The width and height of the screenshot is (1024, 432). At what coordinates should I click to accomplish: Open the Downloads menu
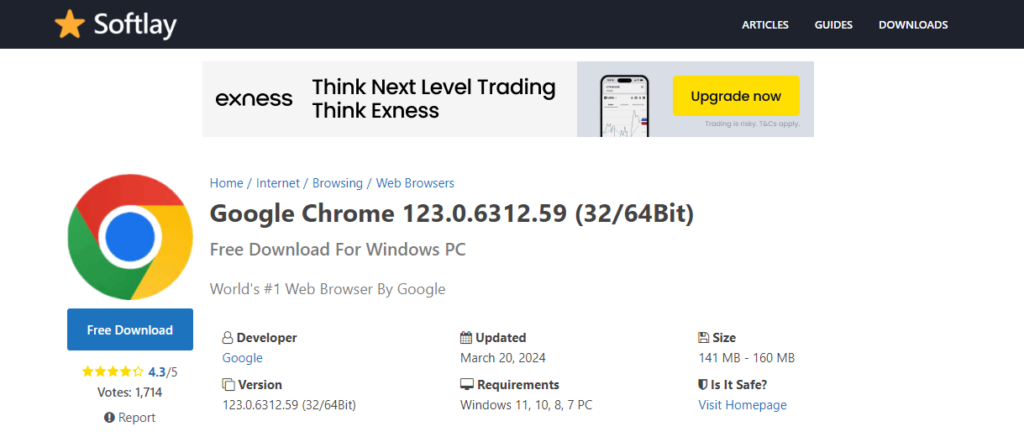click(x=913, y=25)
